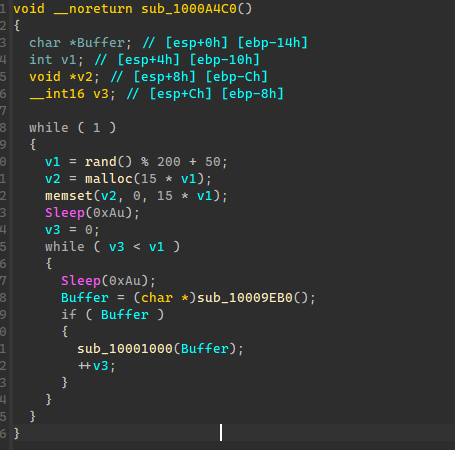Select the constant 200 in the rand expression
Viewport: 455px width, 450px height.
click(x=169, y=162)
